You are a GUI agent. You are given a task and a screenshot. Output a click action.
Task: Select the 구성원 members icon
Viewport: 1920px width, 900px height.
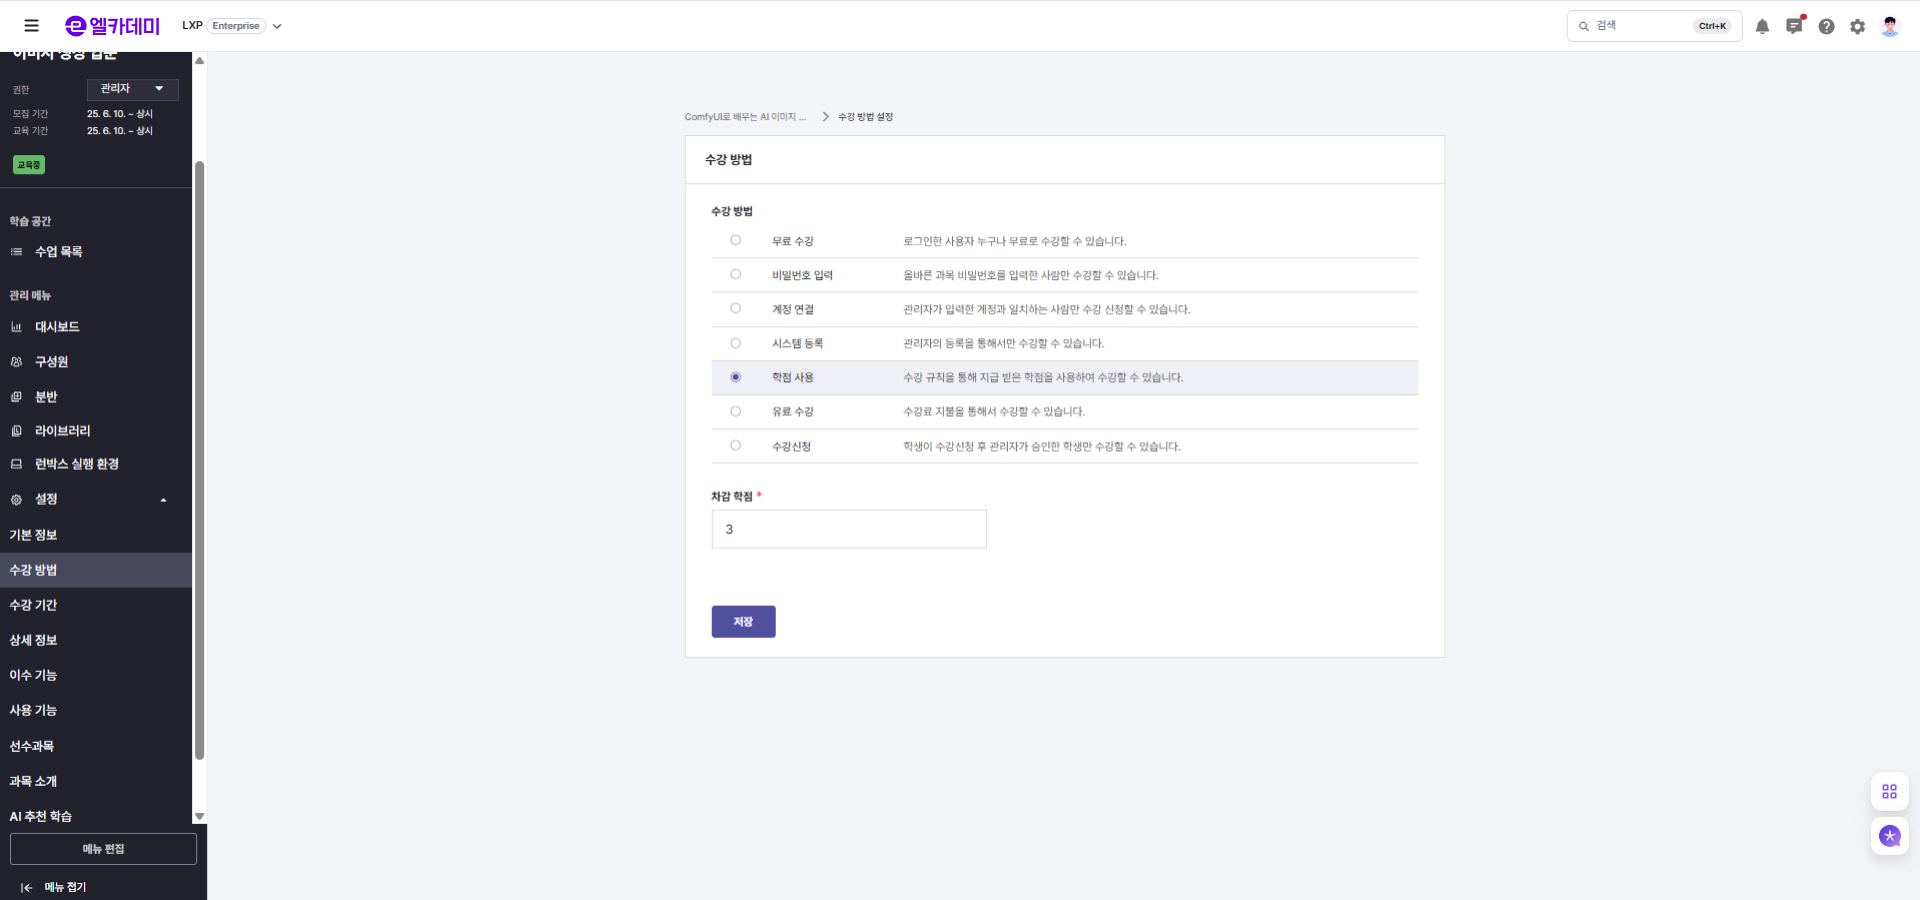coord(17,361)
